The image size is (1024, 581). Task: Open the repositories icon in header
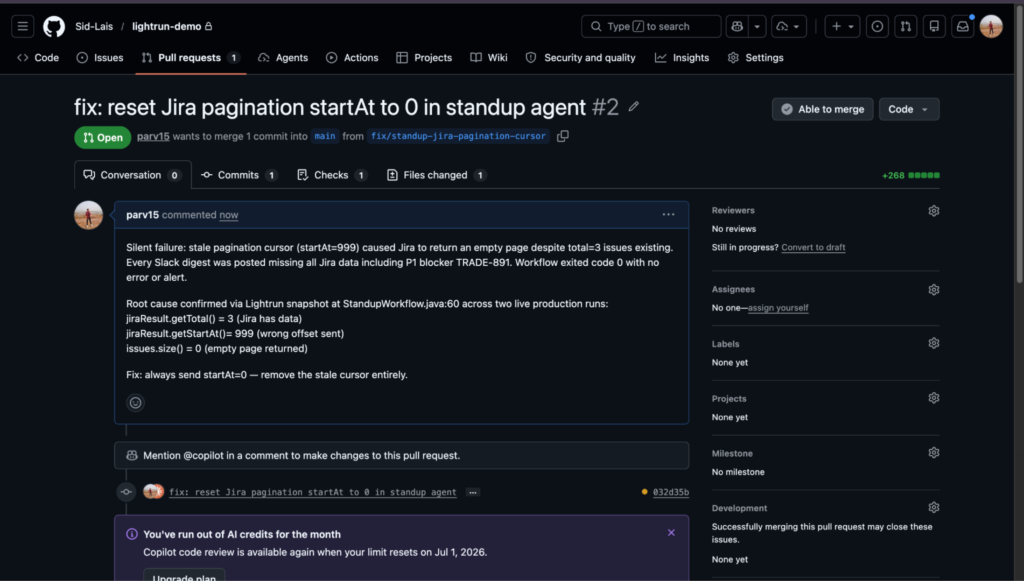pos(934,26)
